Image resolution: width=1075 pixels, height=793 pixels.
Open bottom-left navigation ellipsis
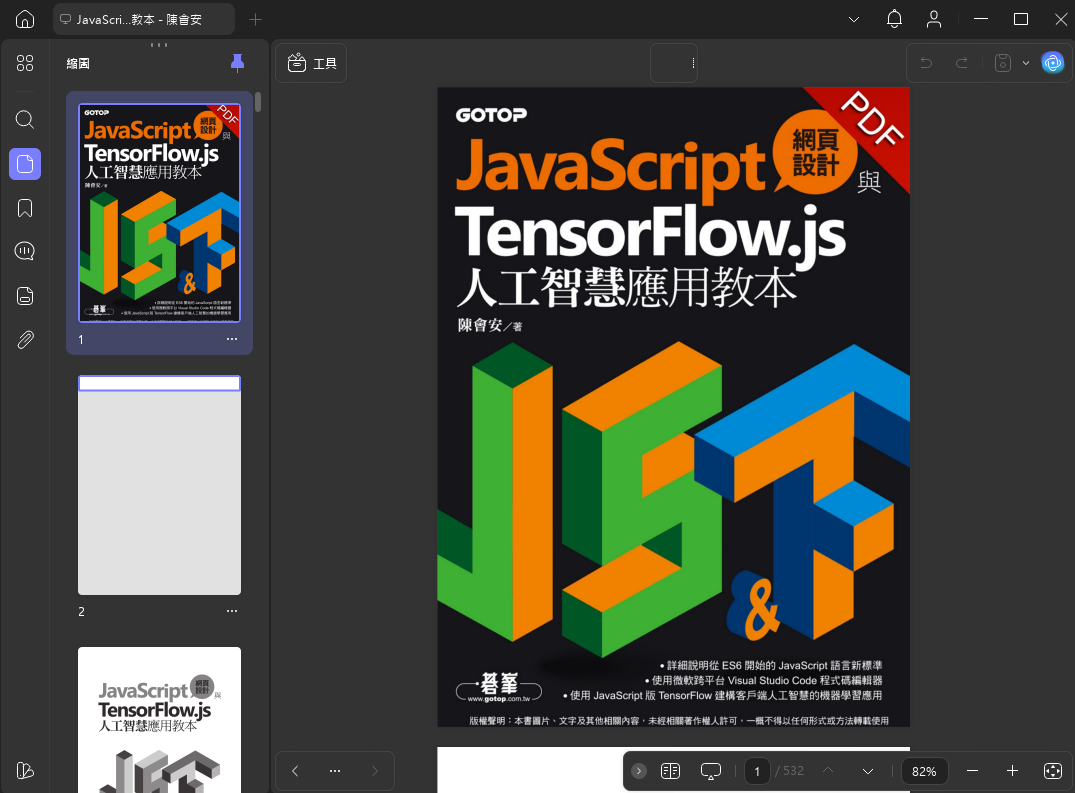(x=335, y=771)
